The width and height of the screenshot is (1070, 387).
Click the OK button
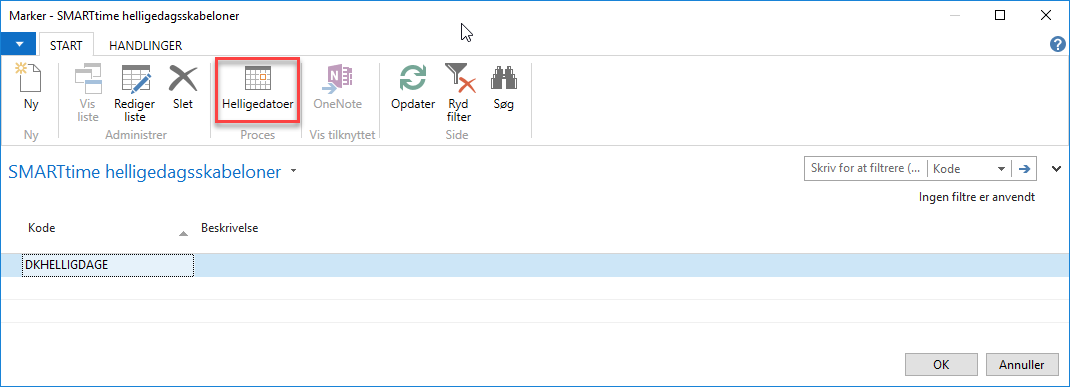point(941,364)
